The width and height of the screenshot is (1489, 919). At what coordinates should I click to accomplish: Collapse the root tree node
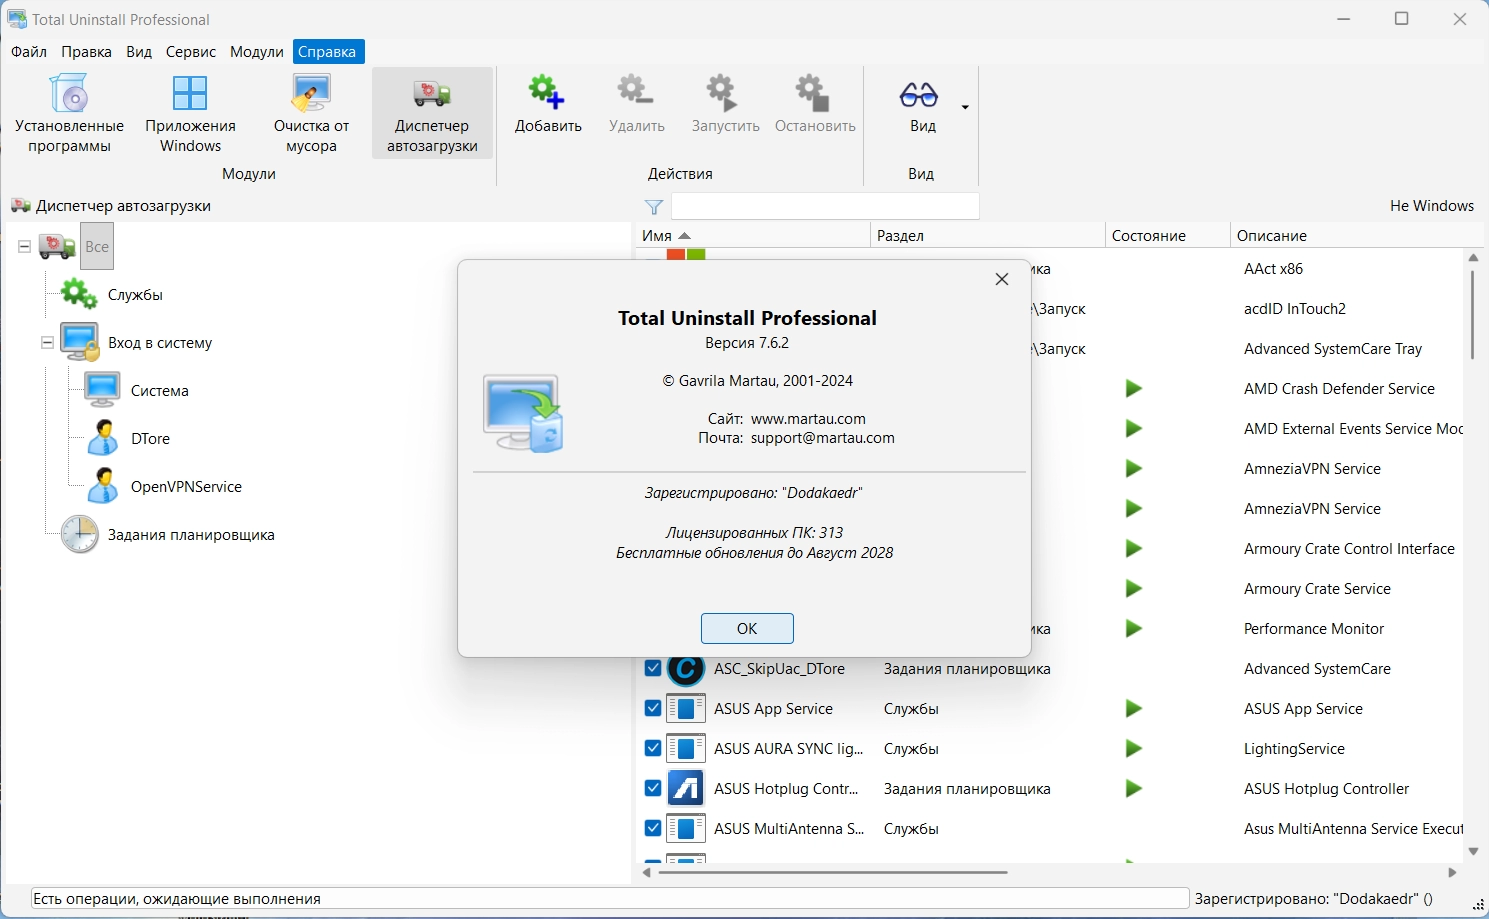pos(24,246)
